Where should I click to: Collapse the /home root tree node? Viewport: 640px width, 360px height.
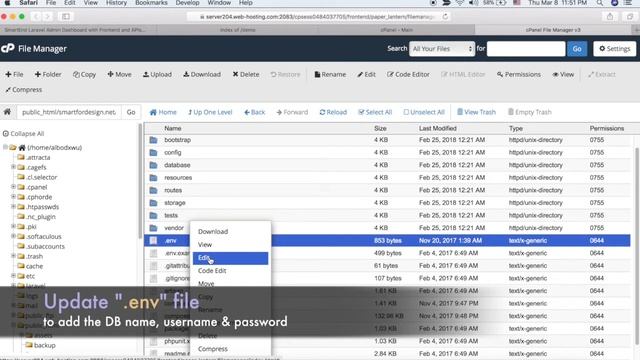[x=5, y=147]
